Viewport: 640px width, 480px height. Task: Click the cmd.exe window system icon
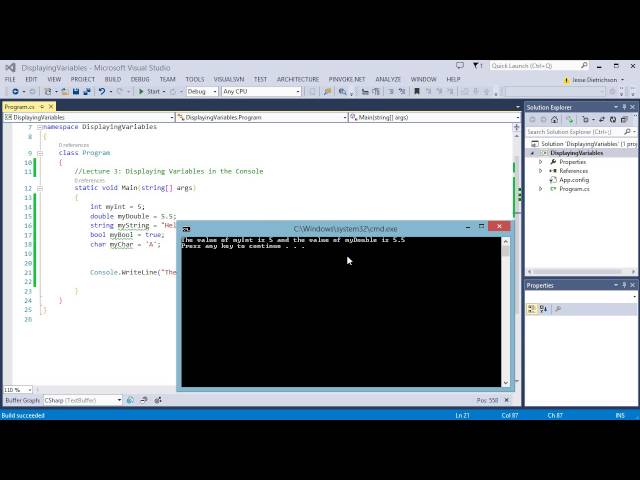(x=187, y=229)
